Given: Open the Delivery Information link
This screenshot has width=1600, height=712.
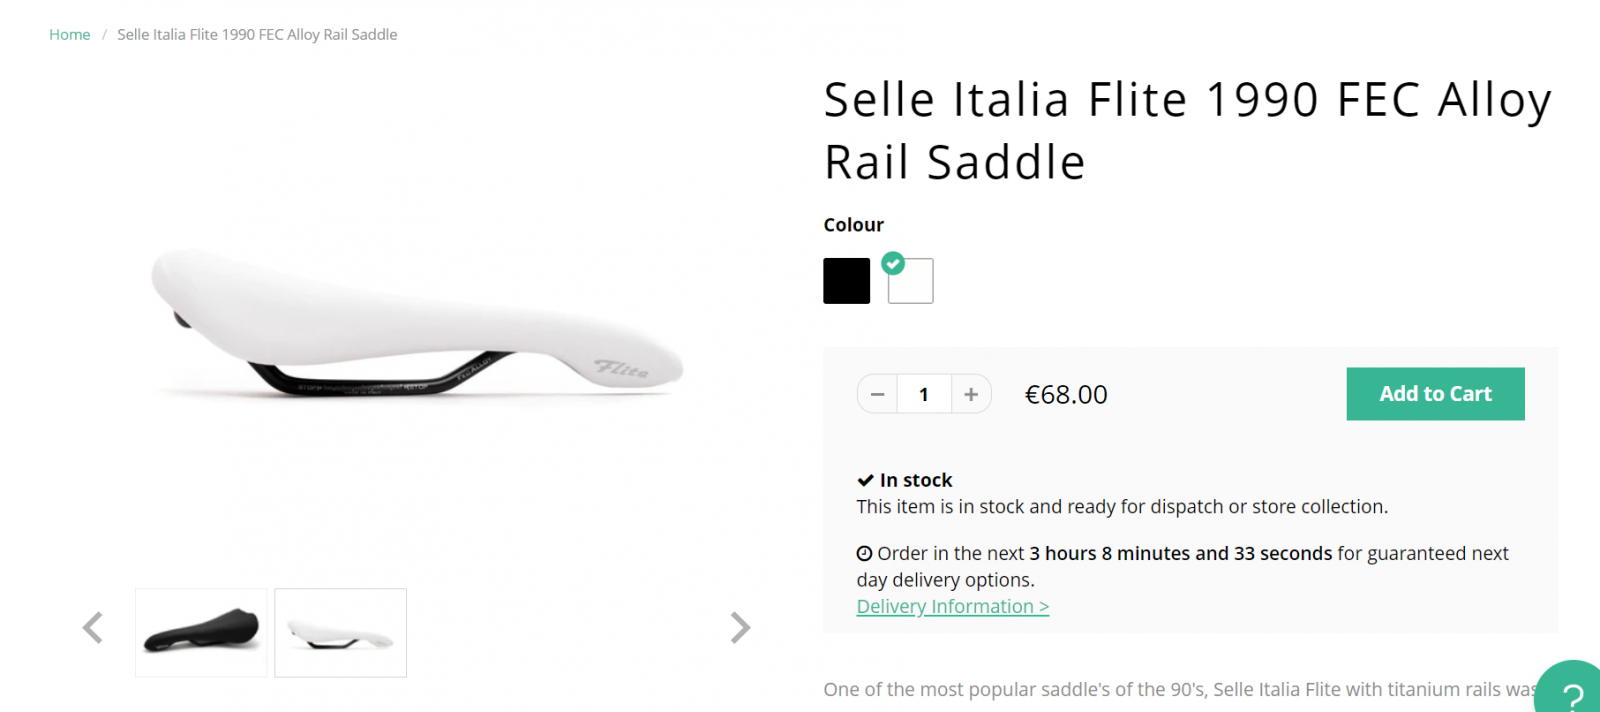Looking at the screenshot, I should tap(952, 607).
